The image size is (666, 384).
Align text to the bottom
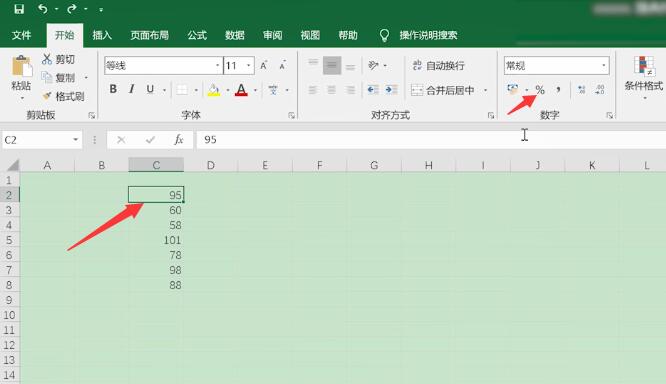pos(350,67)
